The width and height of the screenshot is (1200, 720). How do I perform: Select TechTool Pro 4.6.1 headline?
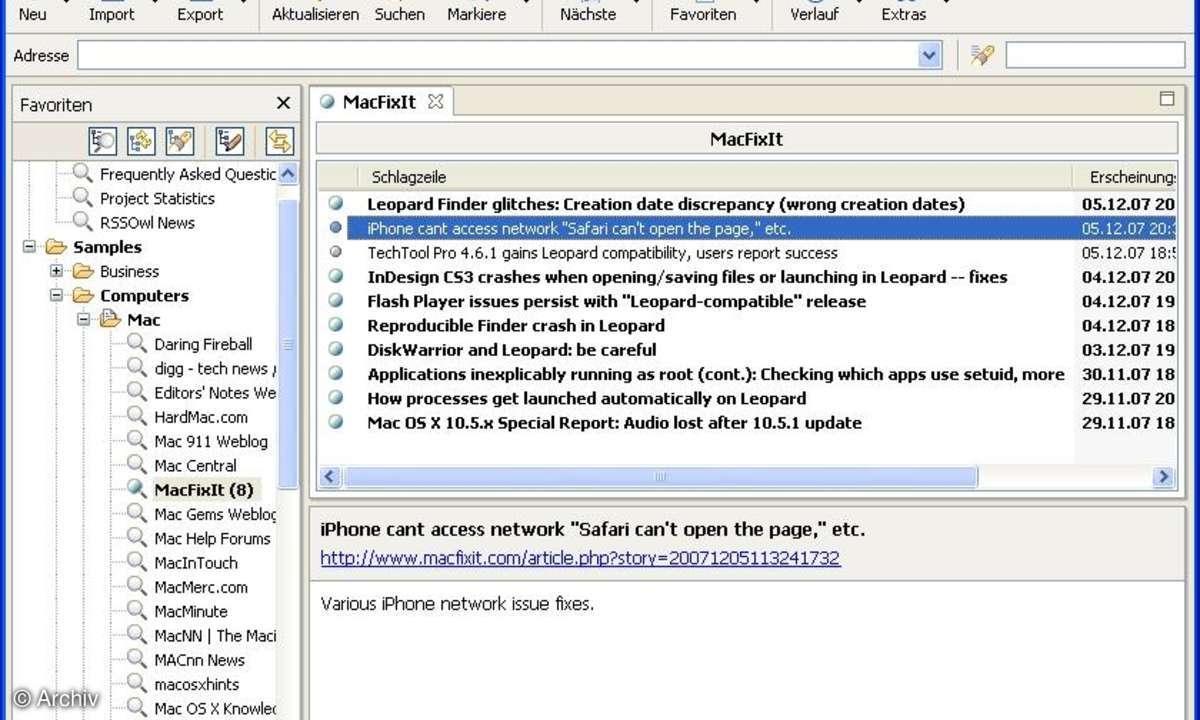602,253
